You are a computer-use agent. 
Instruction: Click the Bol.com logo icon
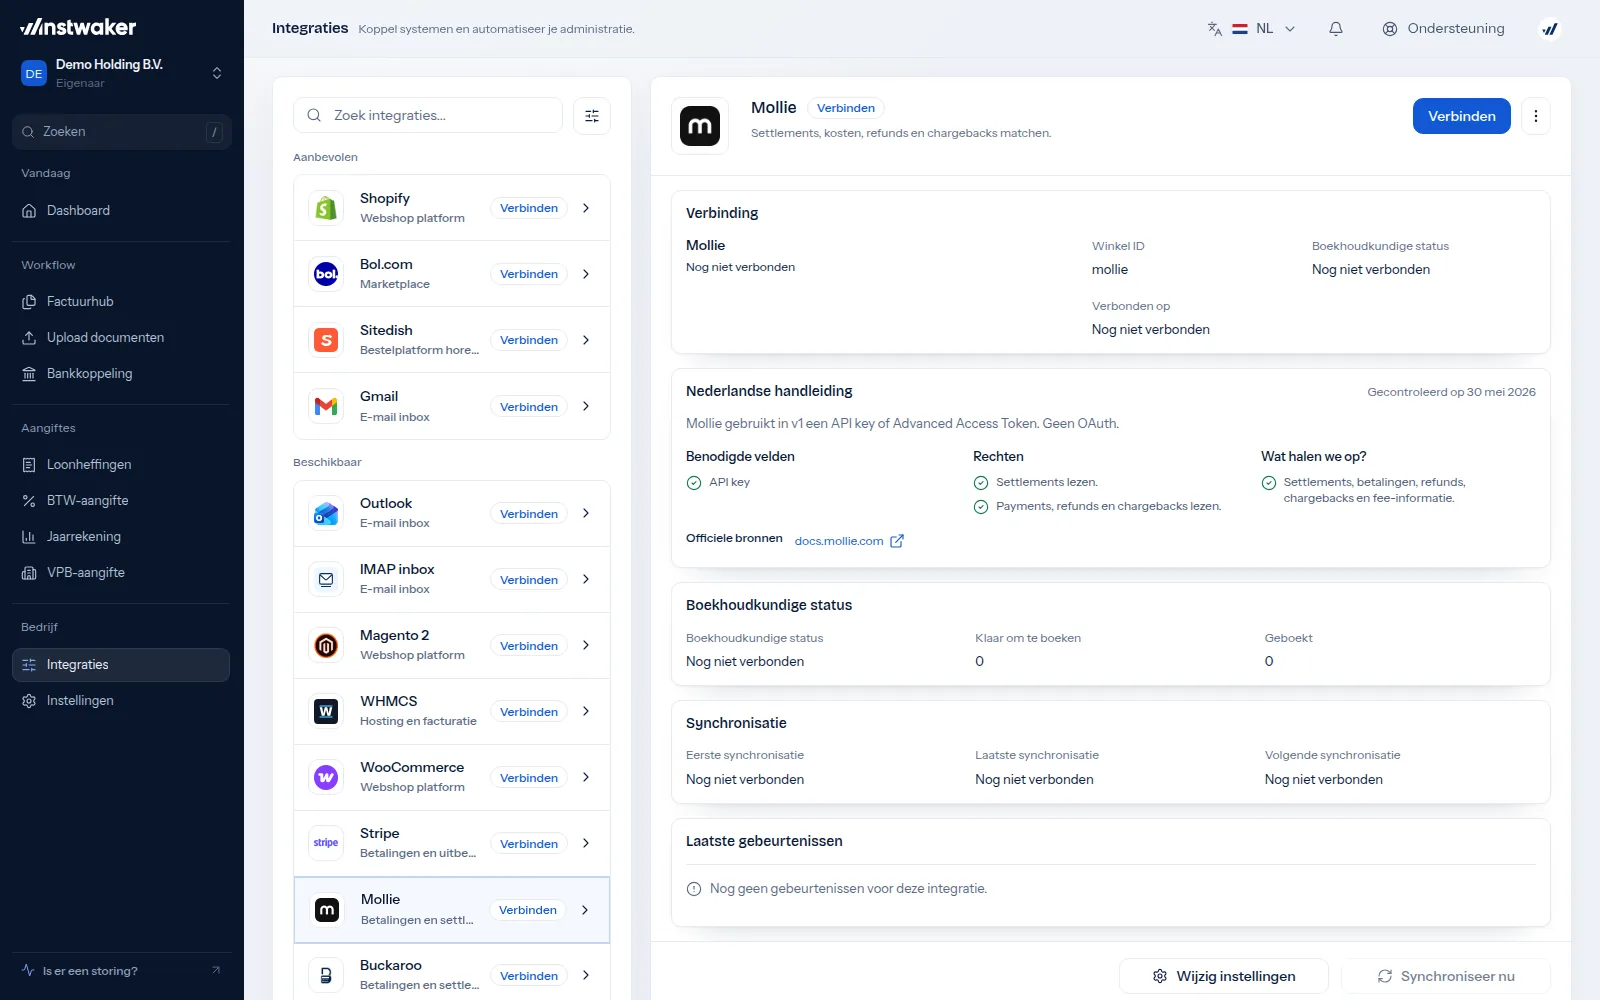click(x=326, y=274)
